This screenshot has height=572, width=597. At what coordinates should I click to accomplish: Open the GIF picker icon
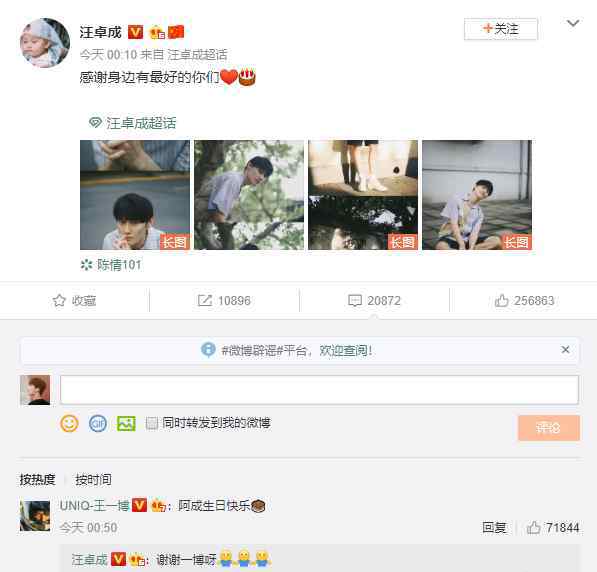(97, 423)
